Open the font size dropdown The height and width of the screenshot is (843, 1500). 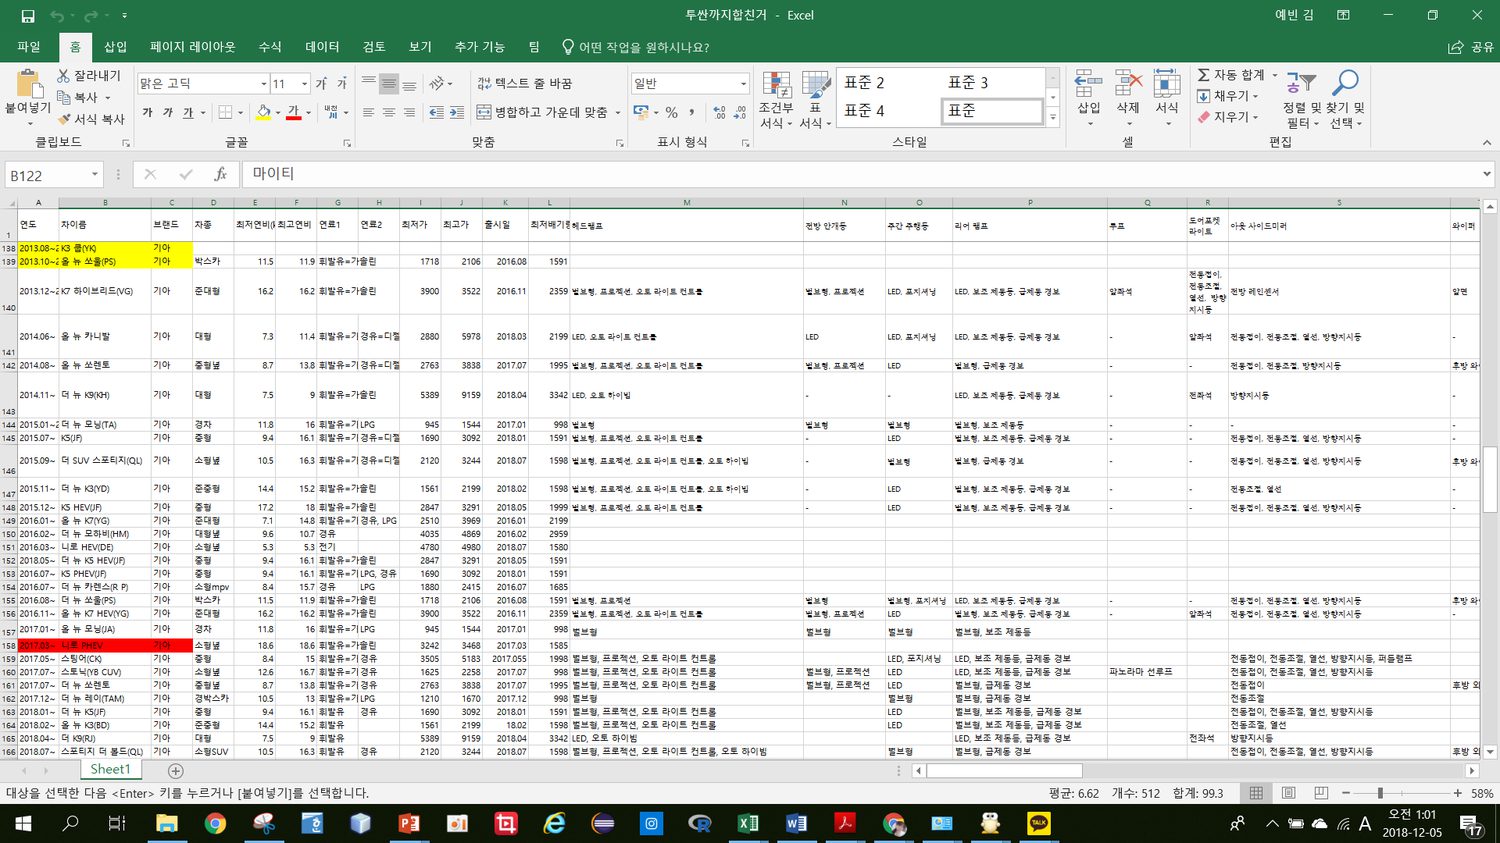(304, 84)
